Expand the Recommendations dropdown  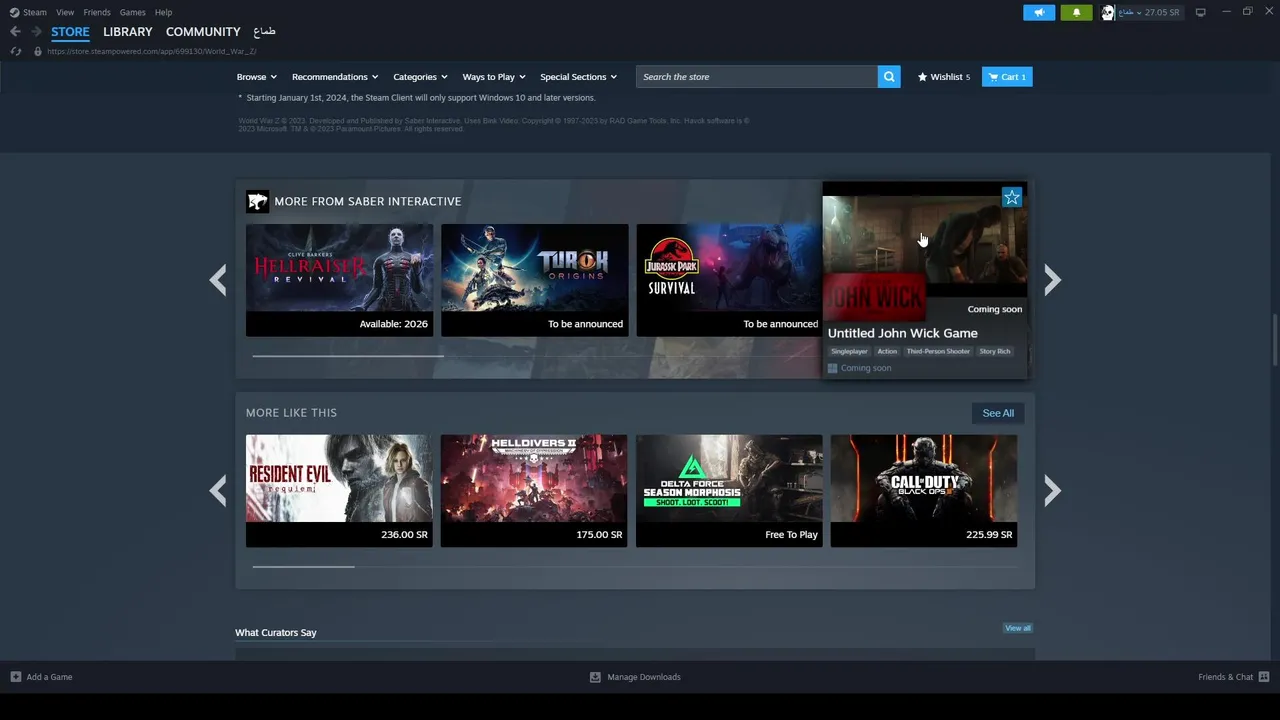point(335,77)
